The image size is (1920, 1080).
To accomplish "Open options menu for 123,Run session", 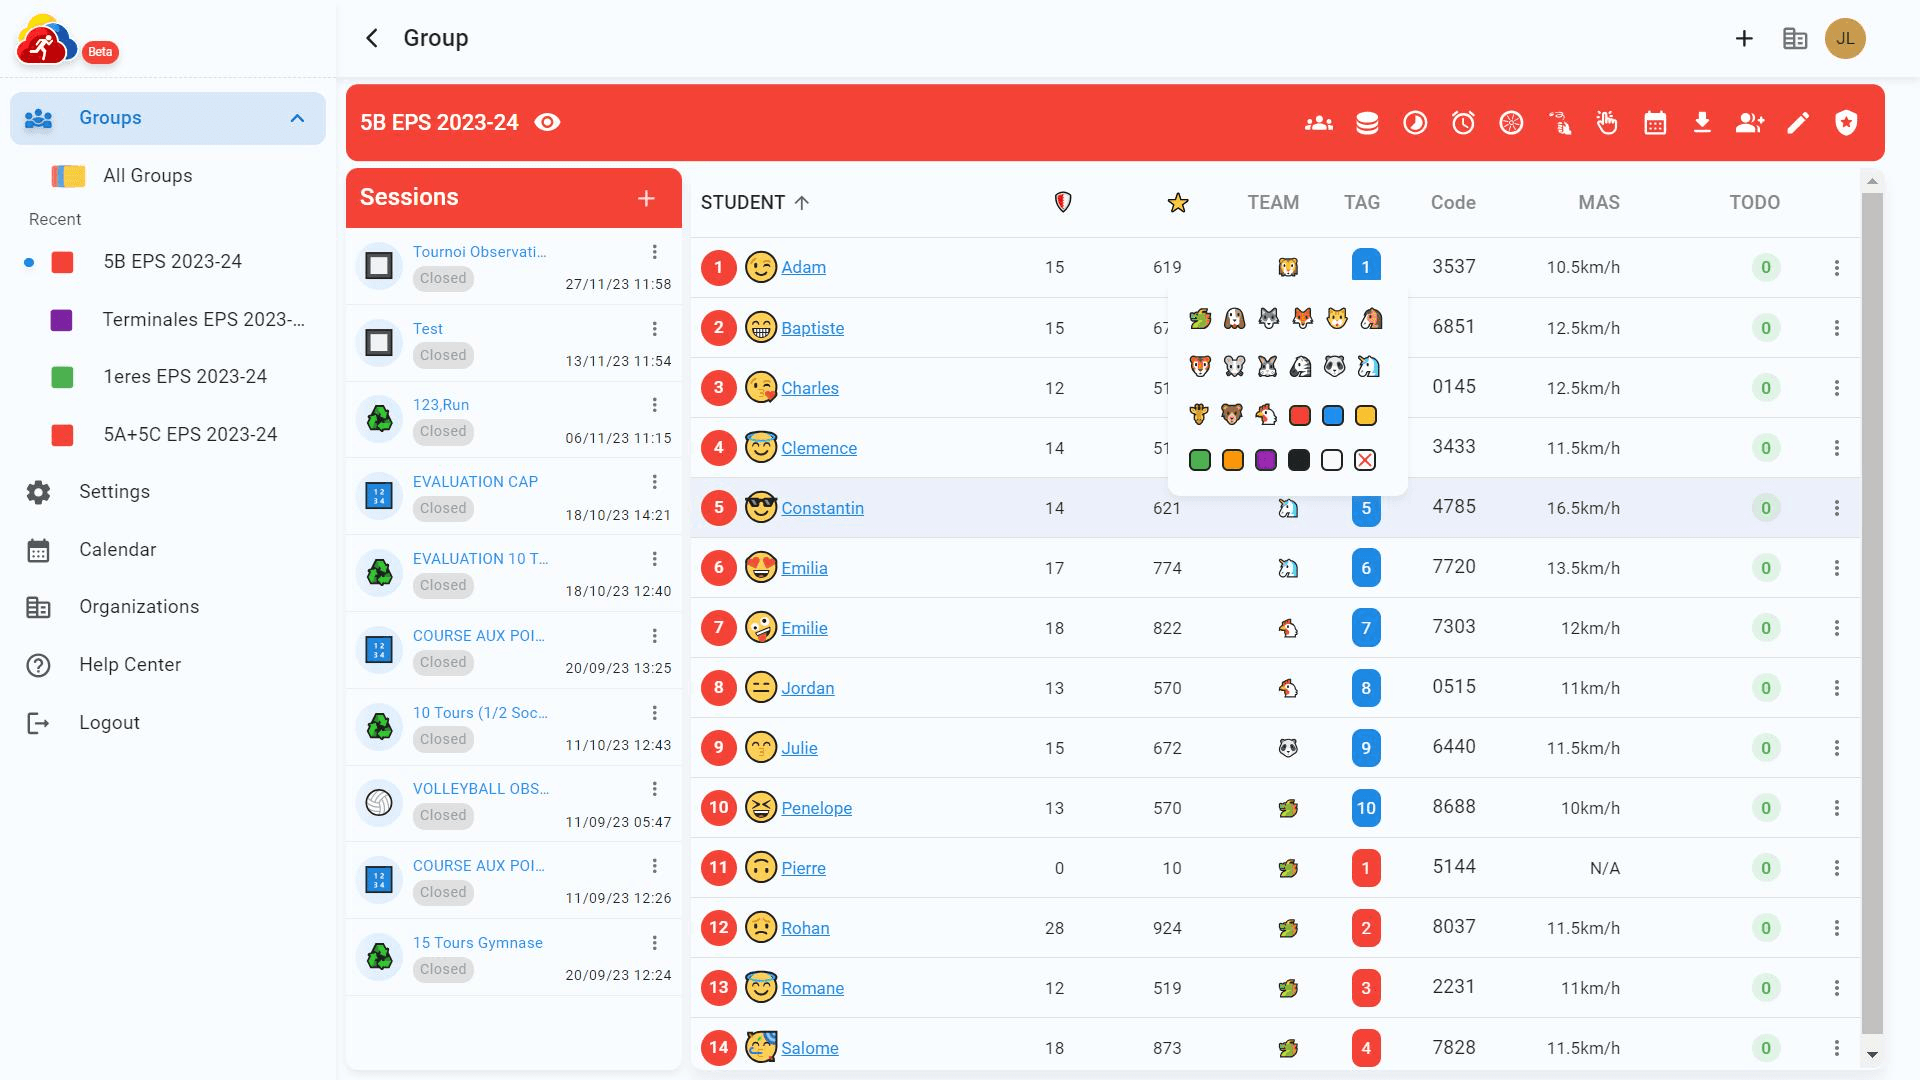I will point(654,405).
